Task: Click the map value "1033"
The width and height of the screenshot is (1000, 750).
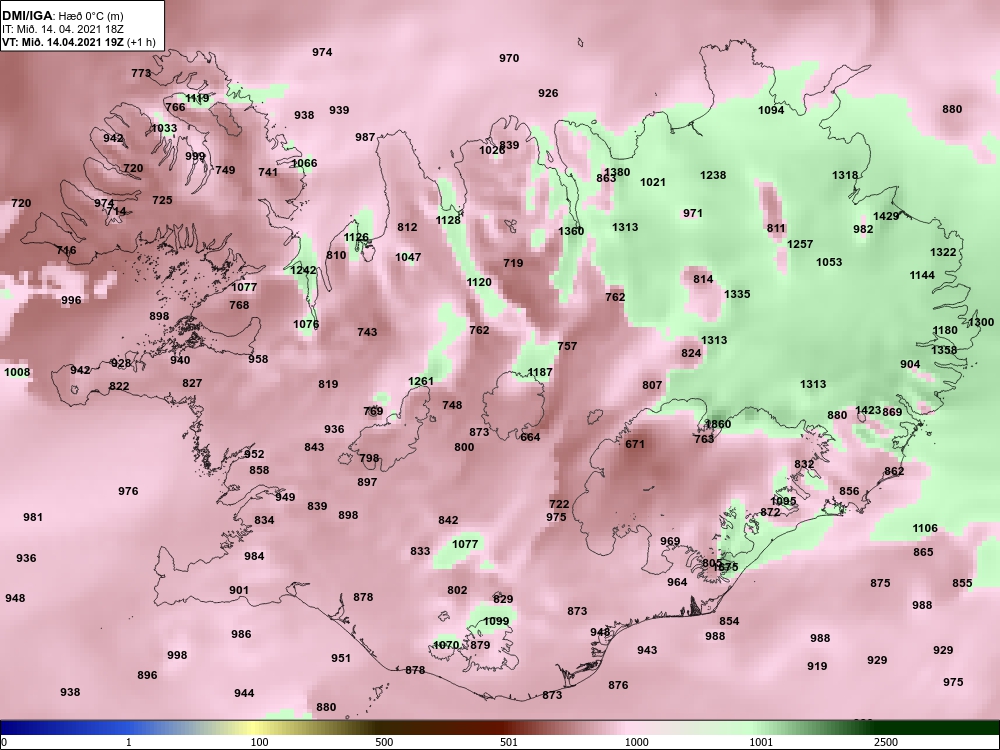Action: (164, 128)
